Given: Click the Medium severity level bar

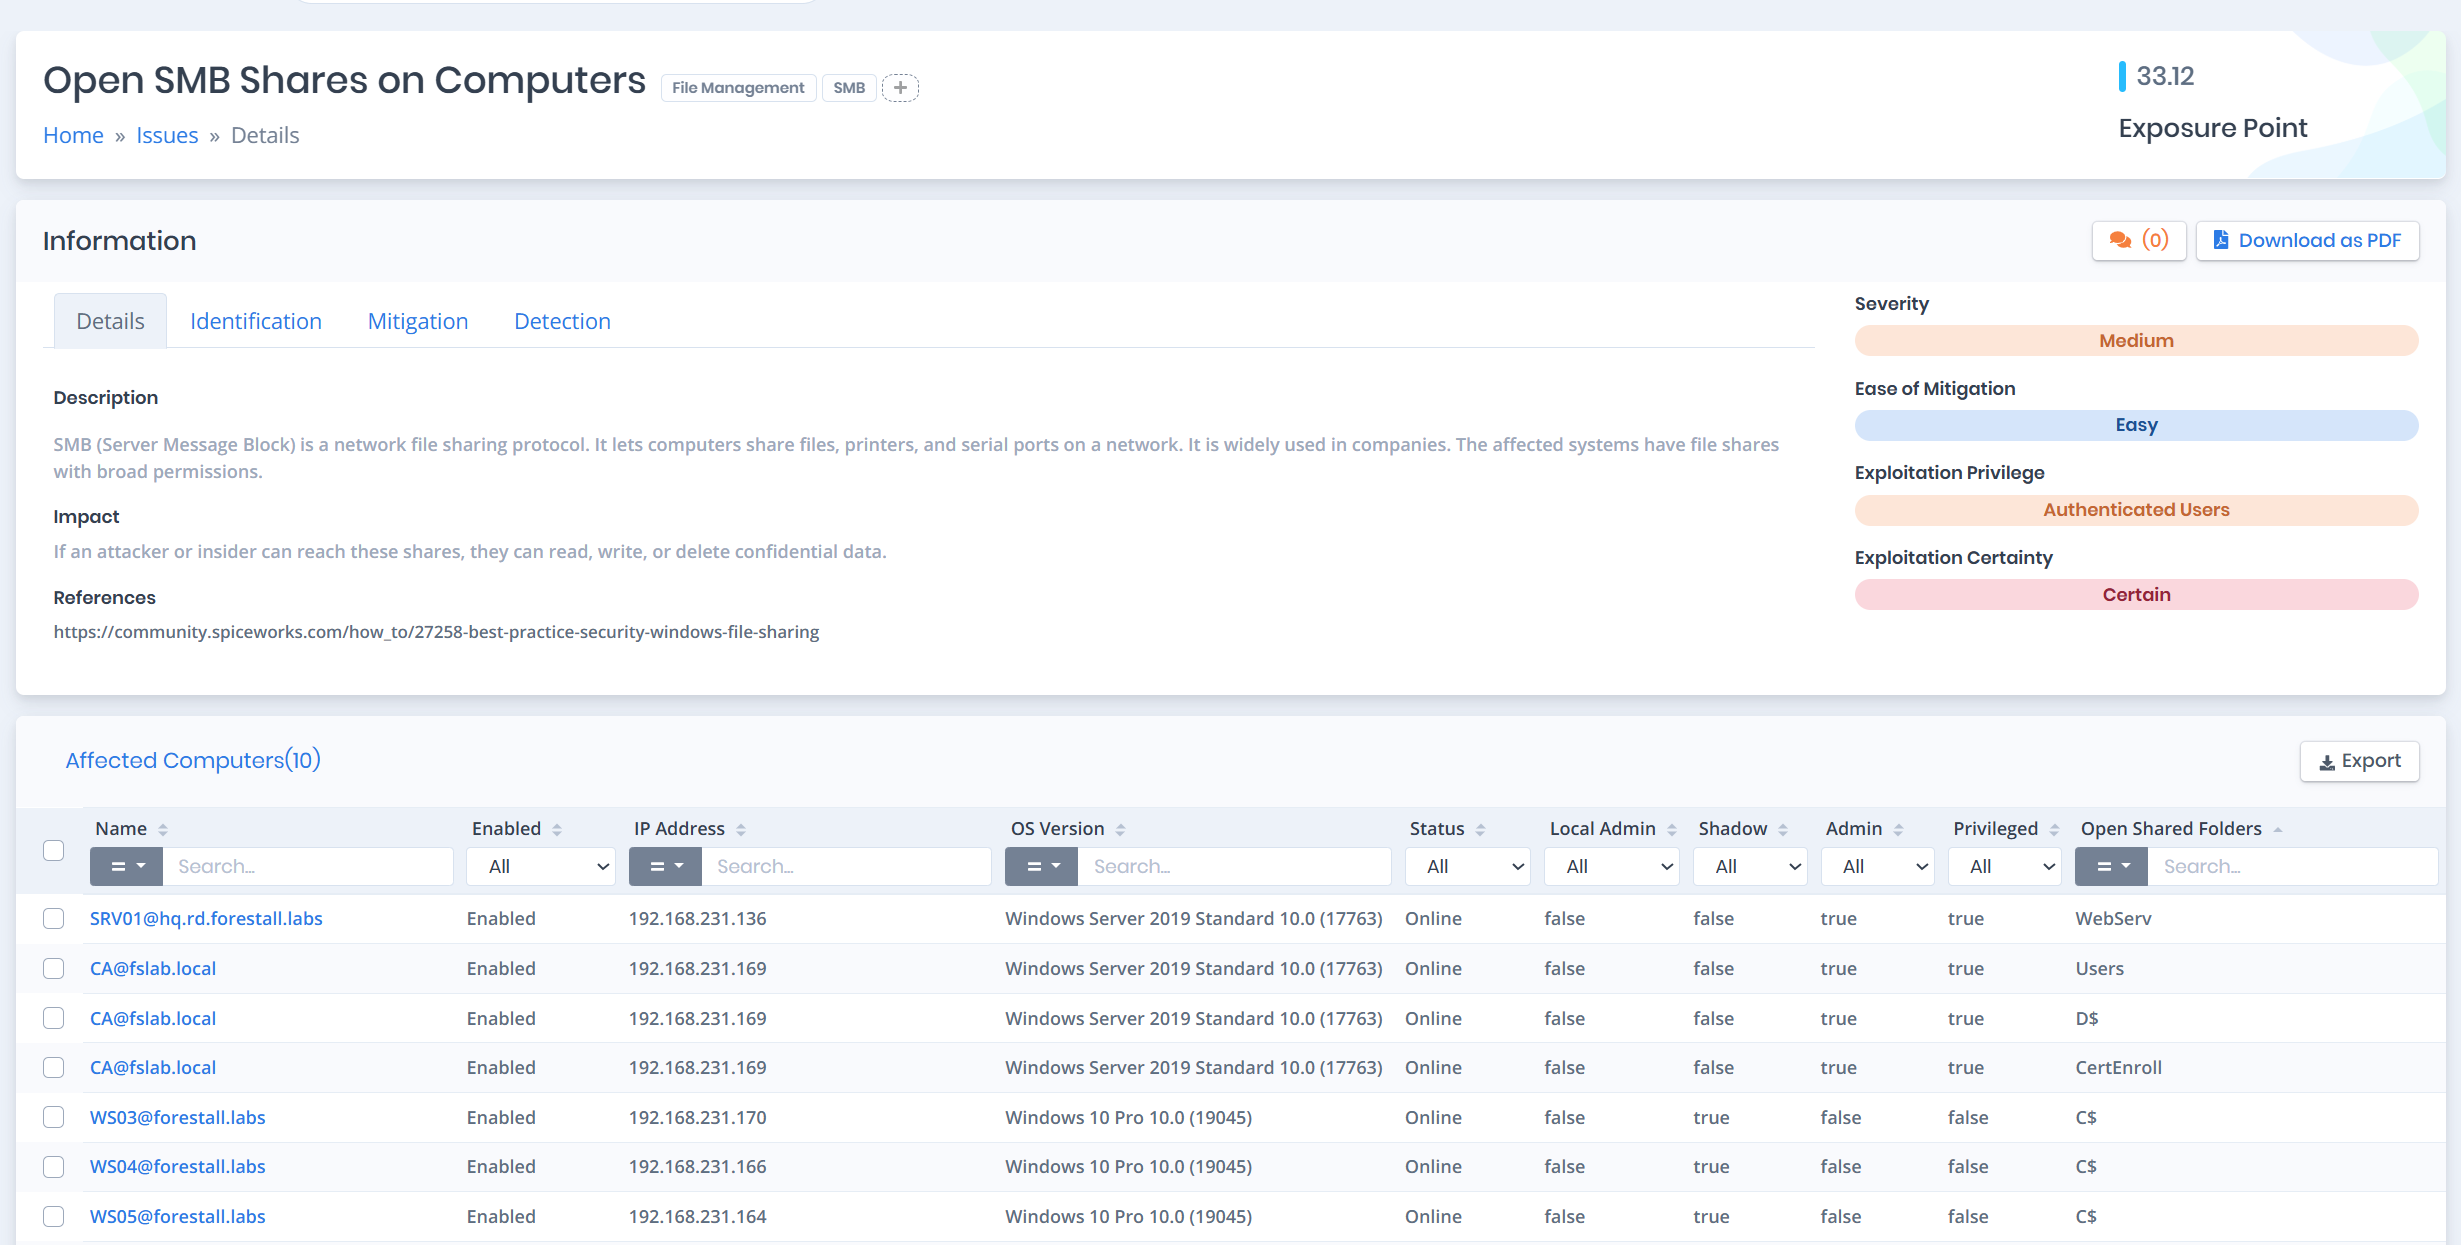Looking at the screenshot, I should pyautogui.click(x=2136, y=340).
